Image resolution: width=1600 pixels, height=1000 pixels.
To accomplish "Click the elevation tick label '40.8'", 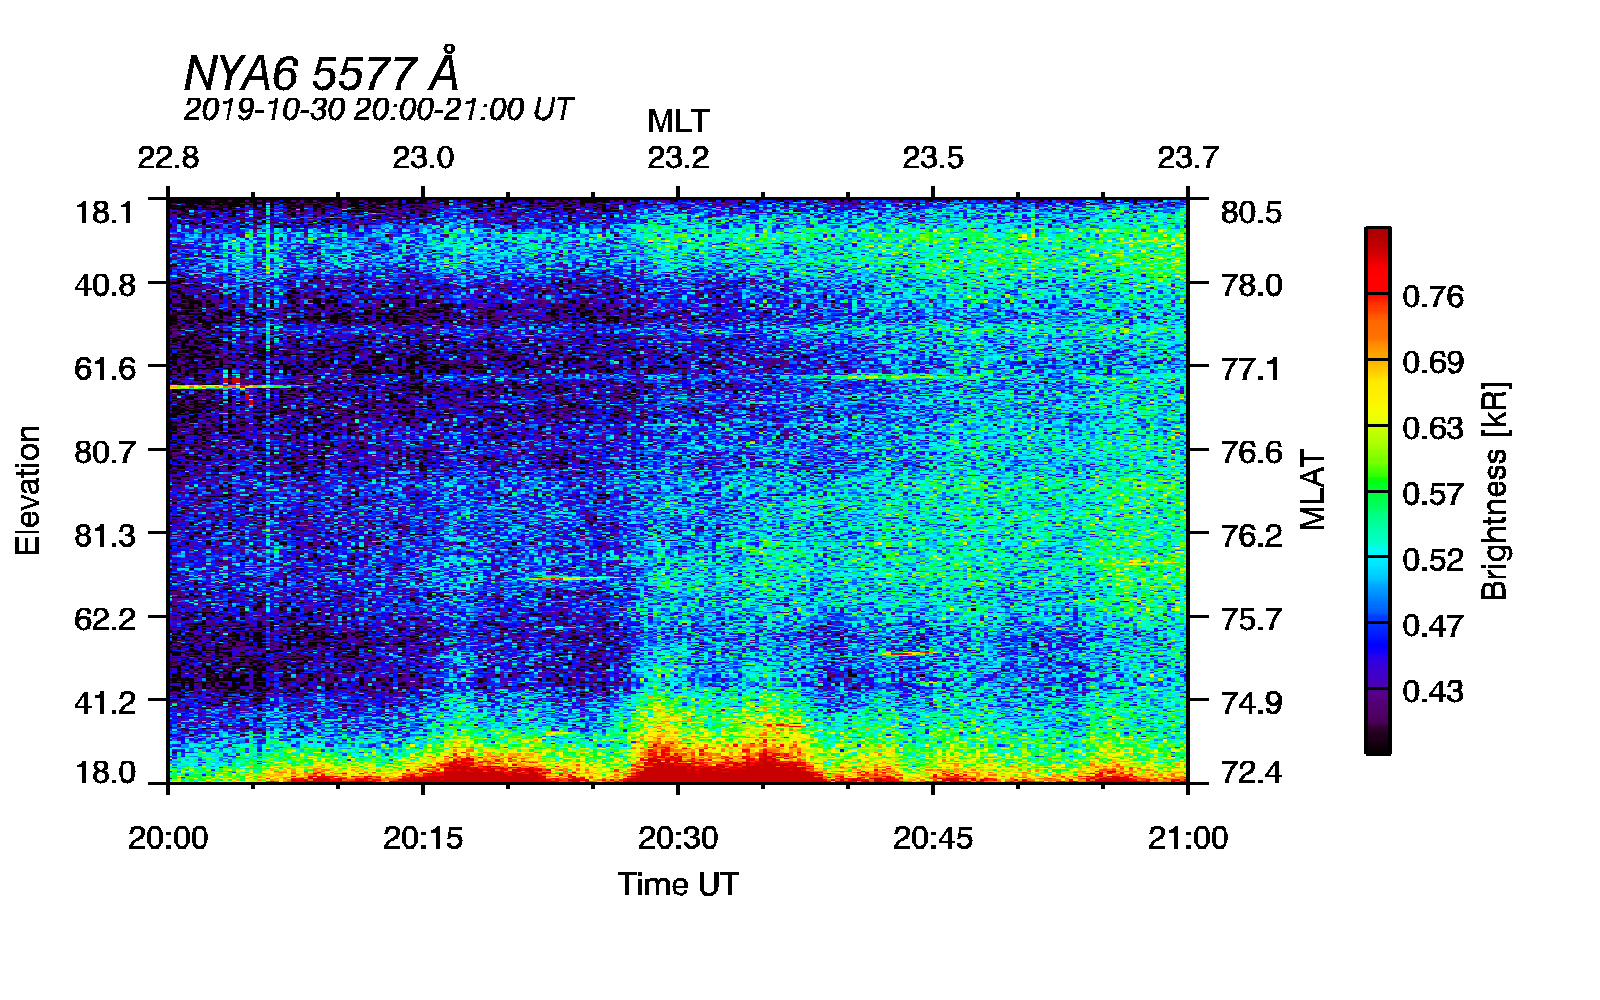I will (x=104, y=285).
